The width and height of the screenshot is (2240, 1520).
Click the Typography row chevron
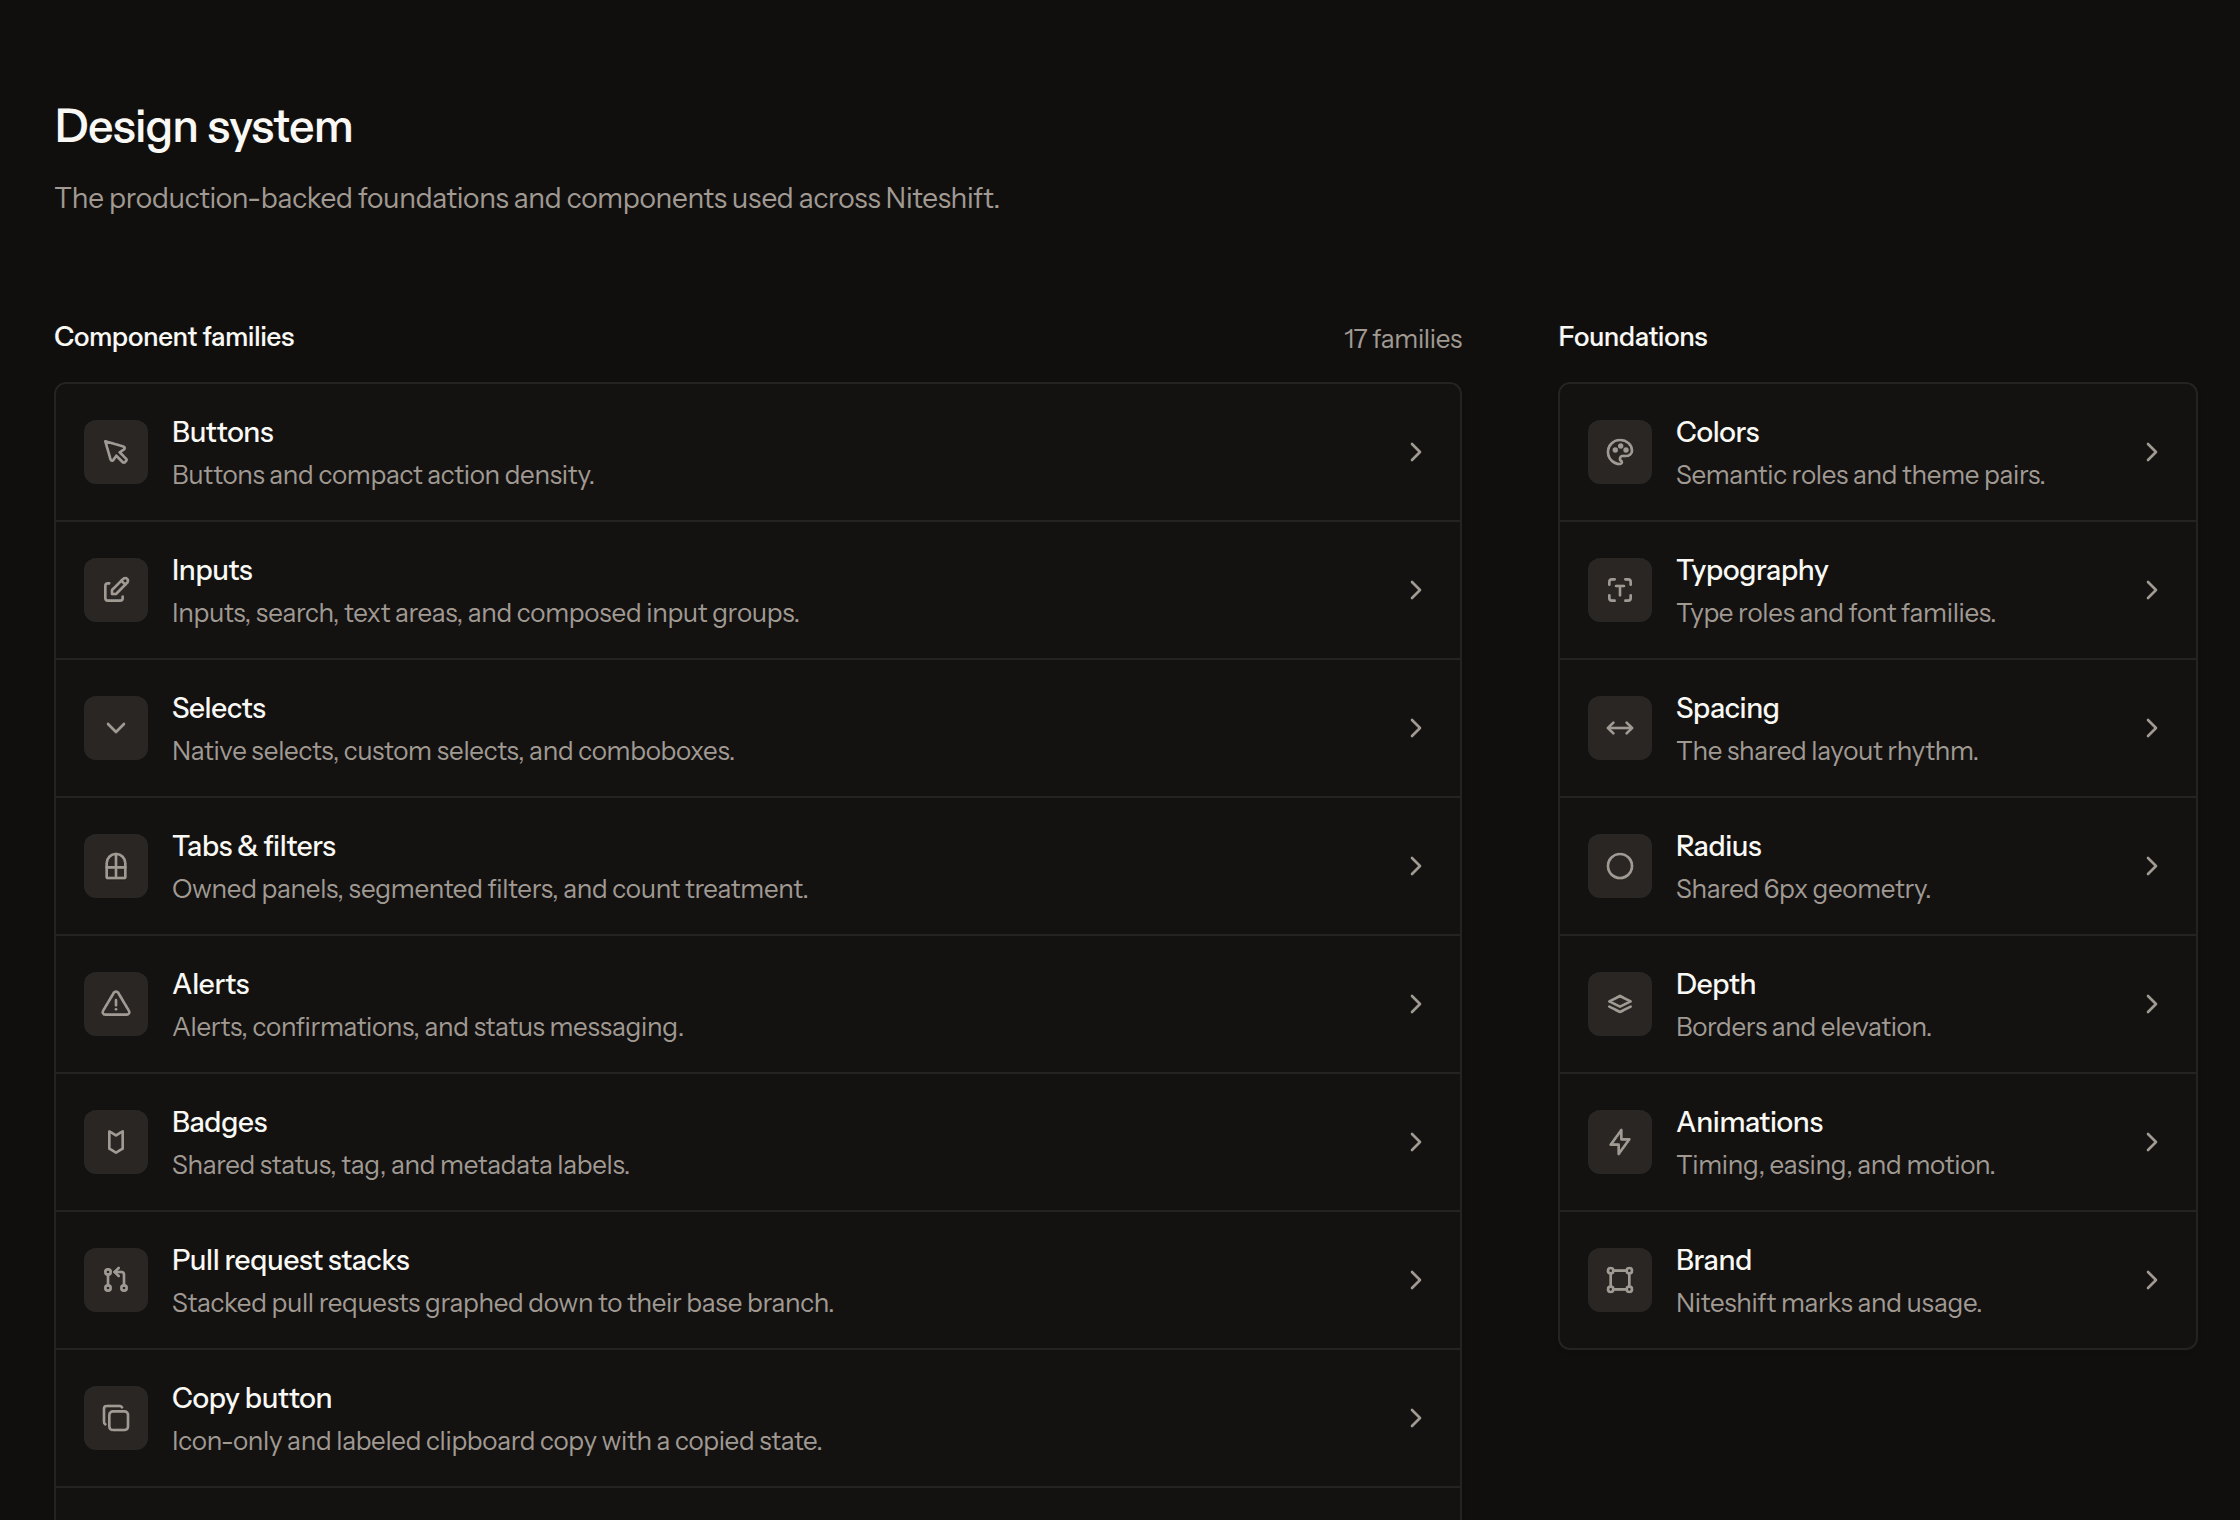pyautogui.click(x=2152, y=590)
